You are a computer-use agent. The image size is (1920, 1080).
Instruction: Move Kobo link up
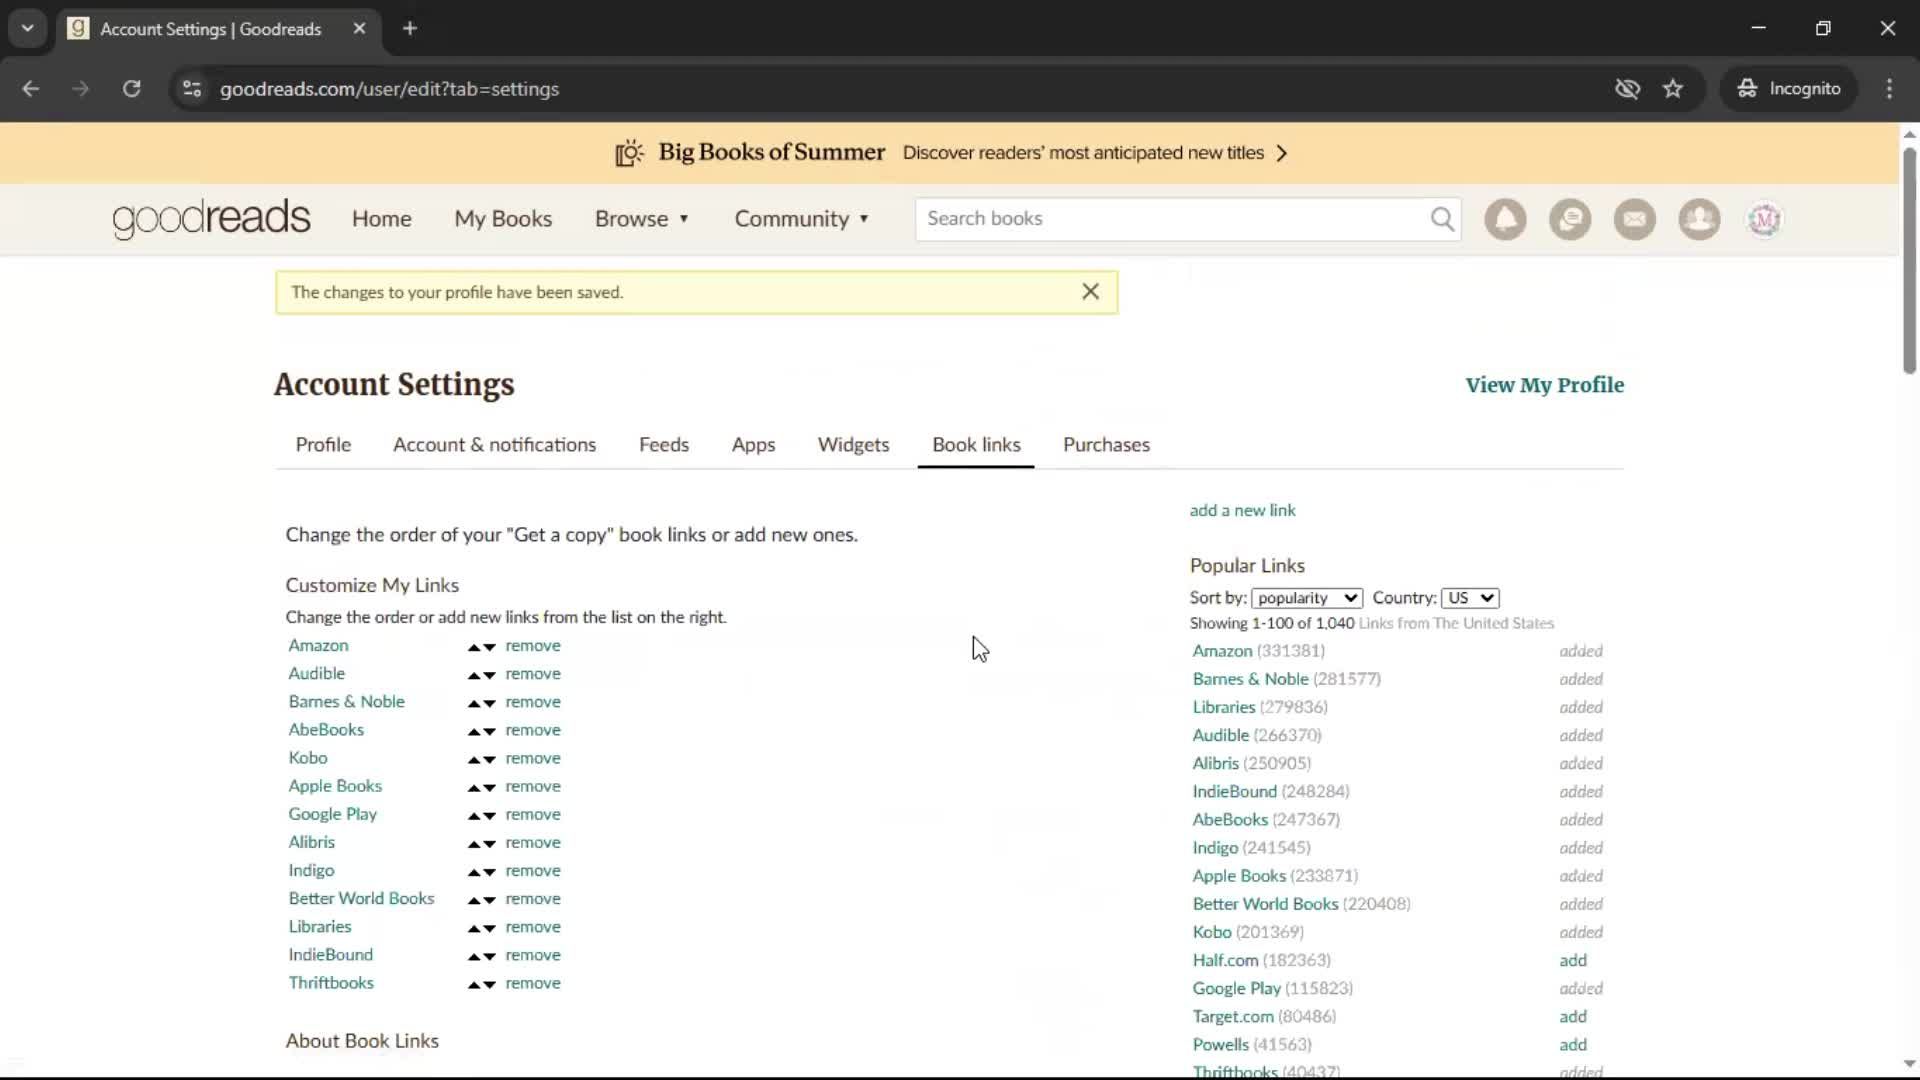(x=474, y=759)
